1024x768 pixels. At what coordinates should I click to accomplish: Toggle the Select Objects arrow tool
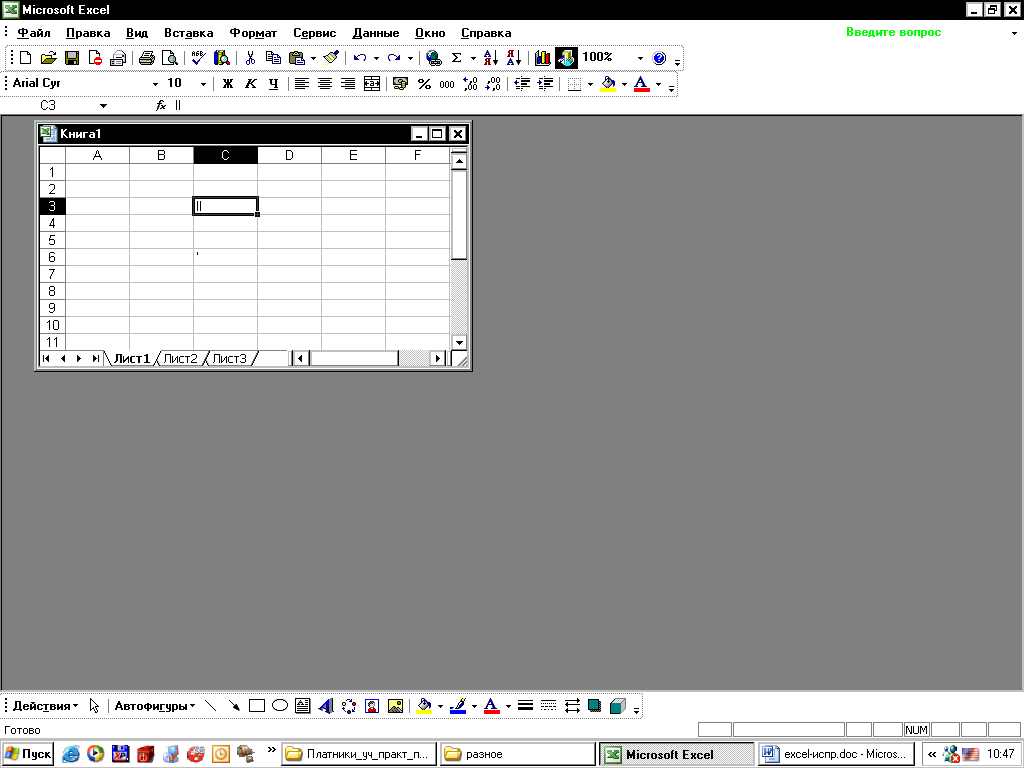(95, 706)
